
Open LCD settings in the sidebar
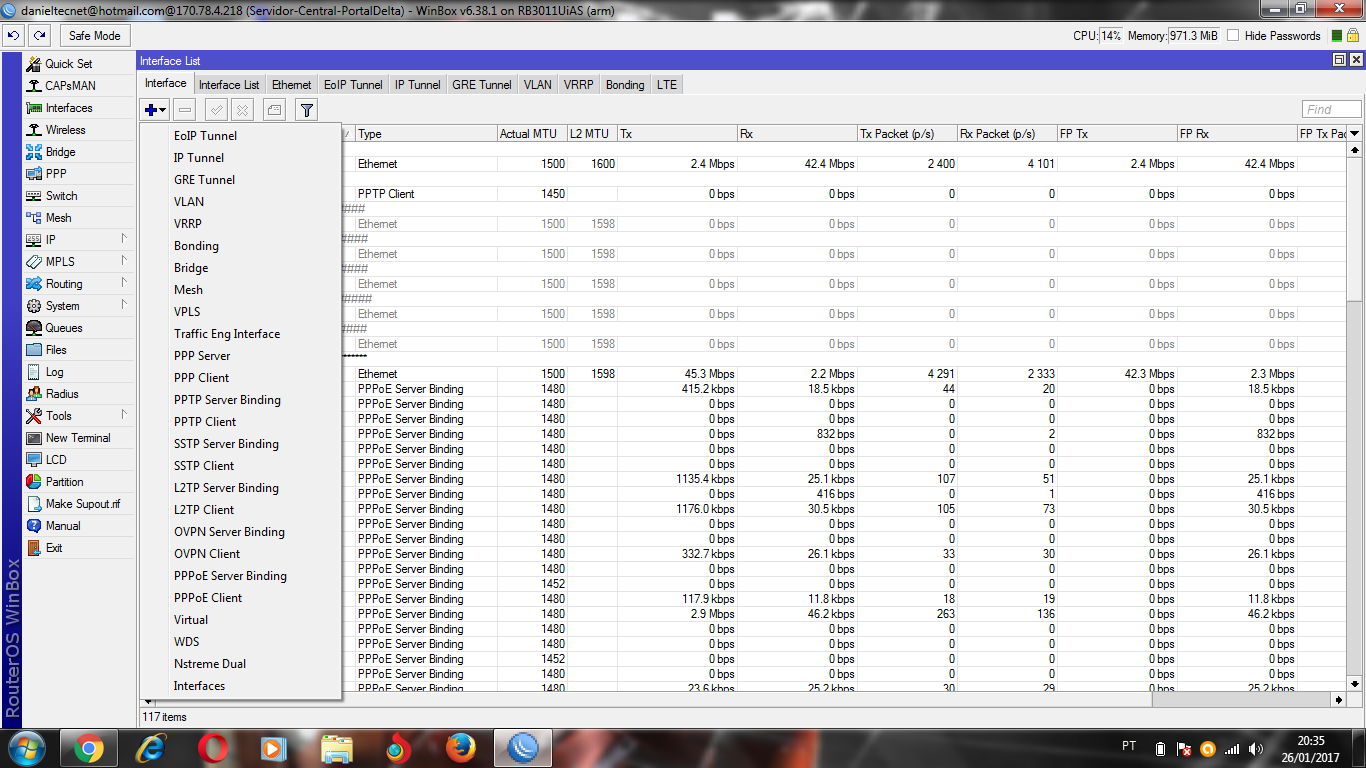tap(56, 460)
